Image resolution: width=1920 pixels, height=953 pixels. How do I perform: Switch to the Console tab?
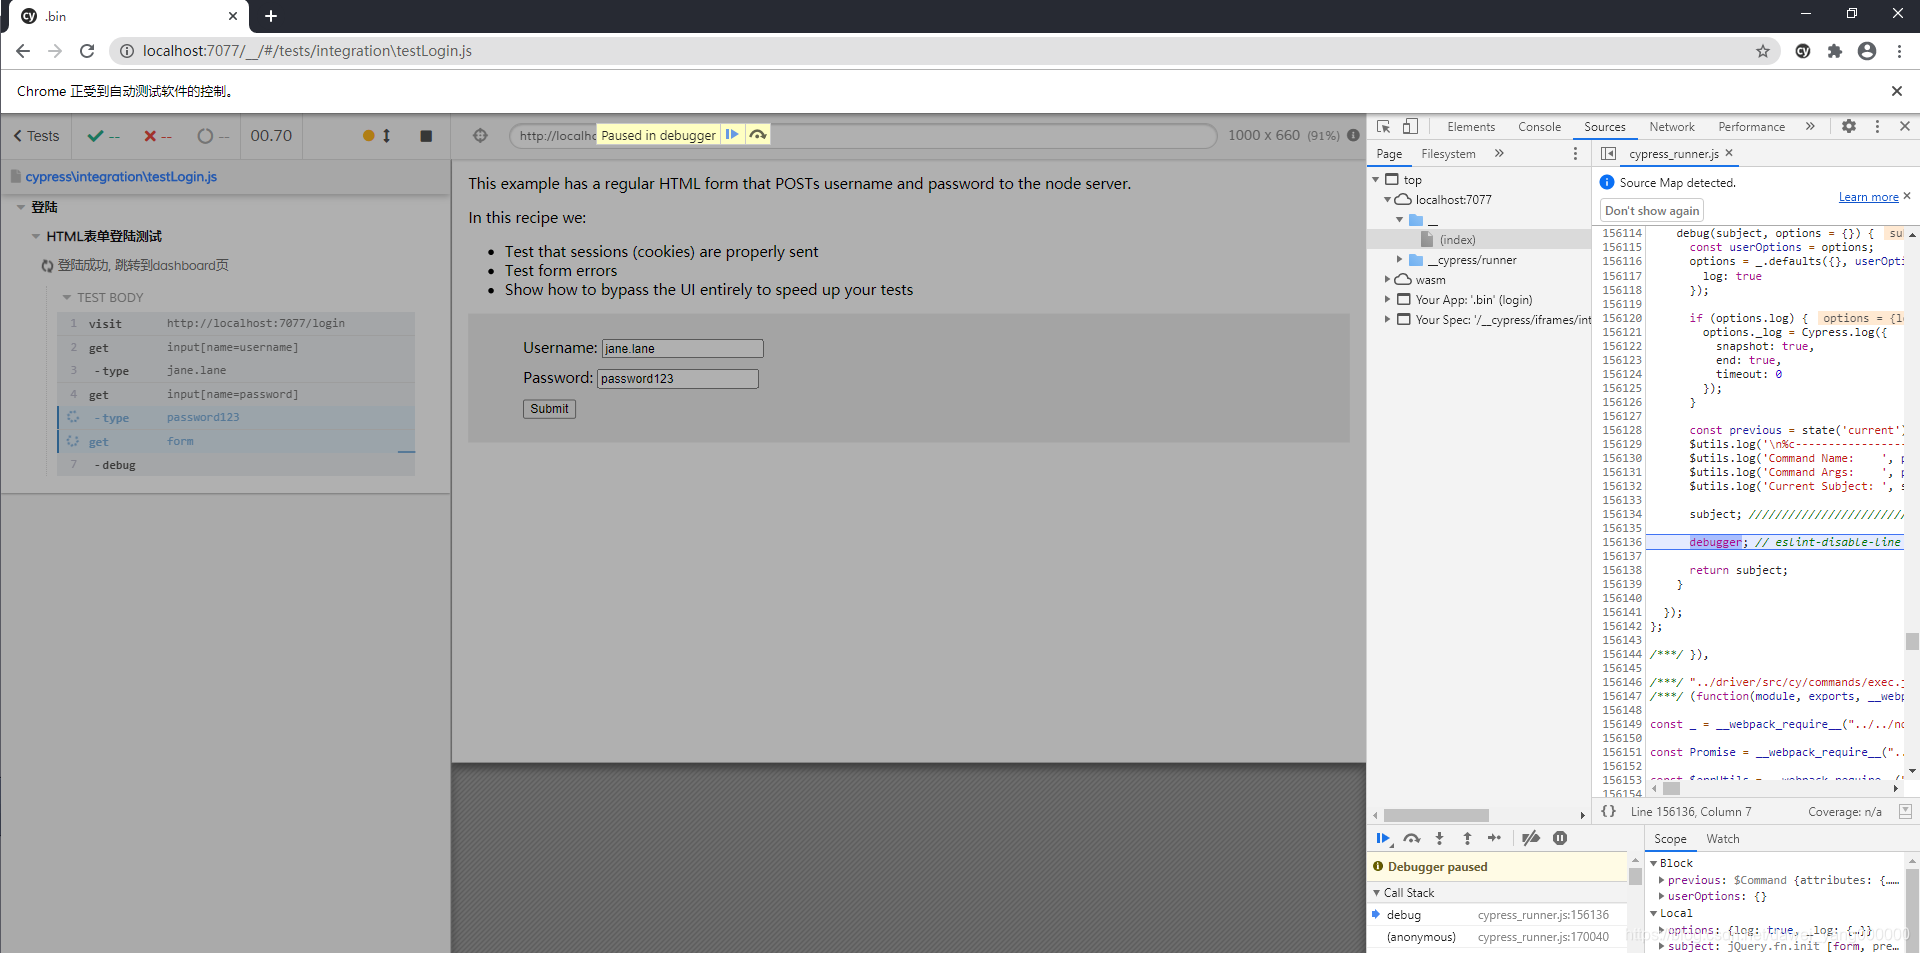coord(1539,127)
